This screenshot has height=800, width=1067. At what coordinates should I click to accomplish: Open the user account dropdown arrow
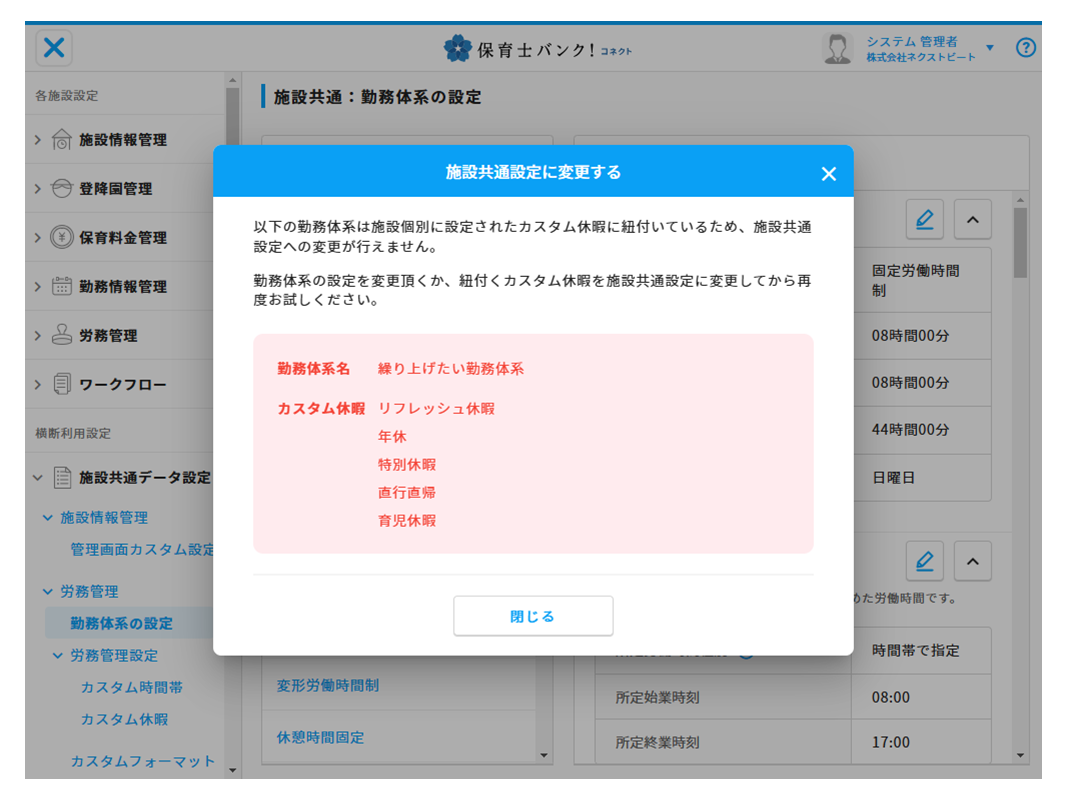[990, 48]
